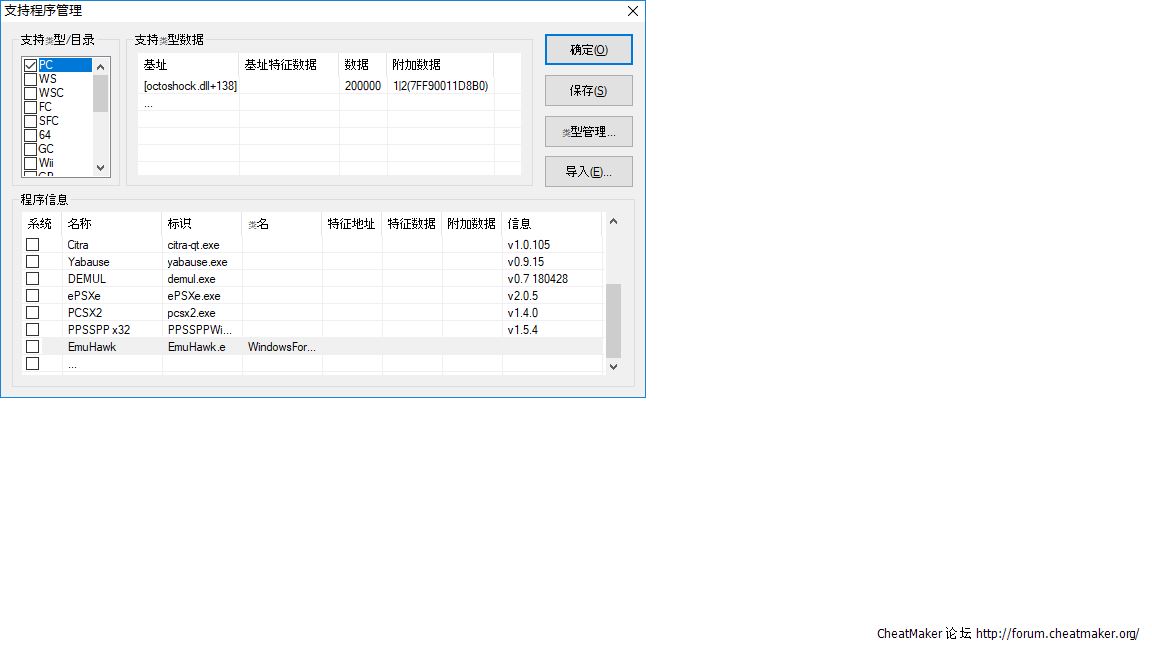Enable the WSC type checkbox

pos(31,93)
